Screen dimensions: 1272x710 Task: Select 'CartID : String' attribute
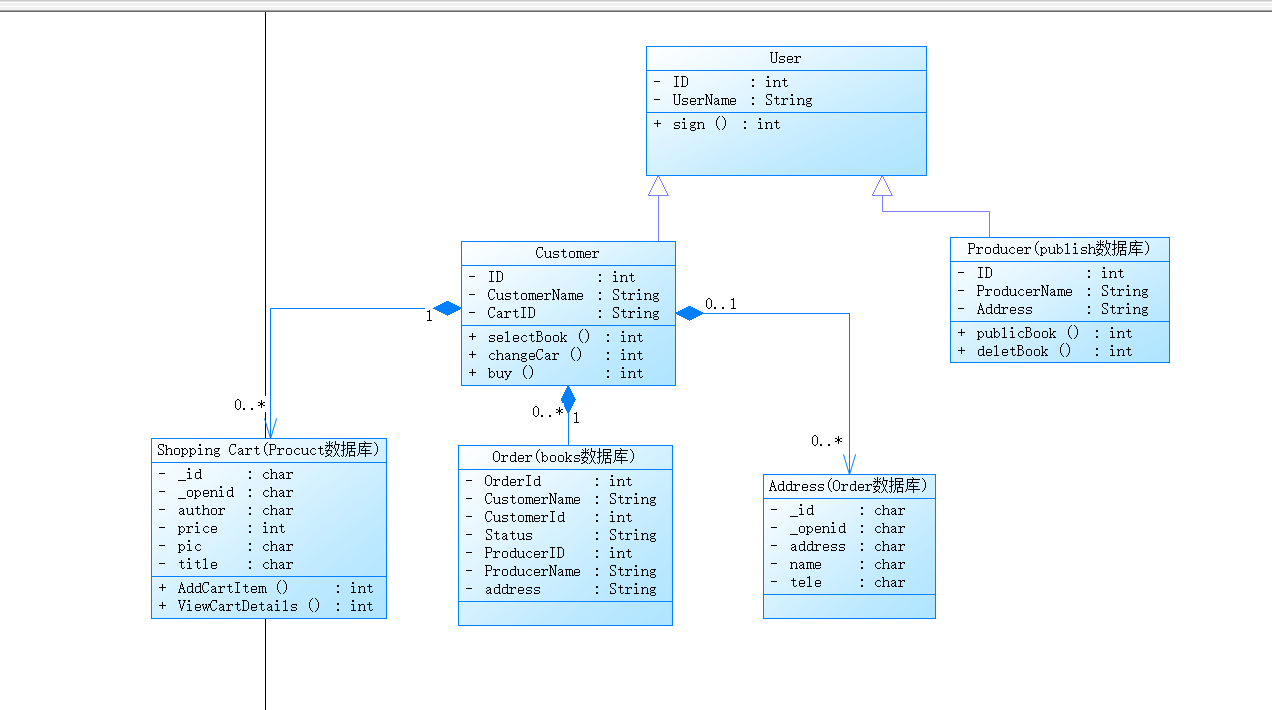tap(564, 313)
